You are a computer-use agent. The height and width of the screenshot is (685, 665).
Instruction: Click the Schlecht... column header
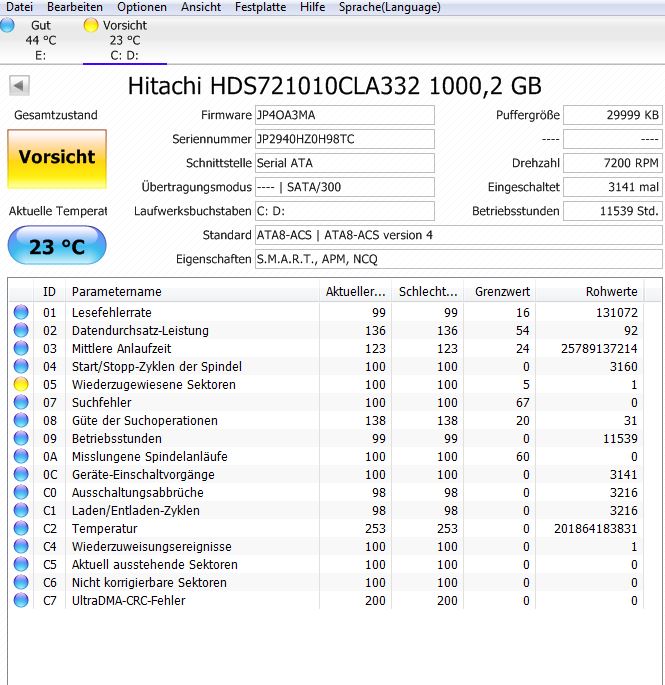coord(427,291)
